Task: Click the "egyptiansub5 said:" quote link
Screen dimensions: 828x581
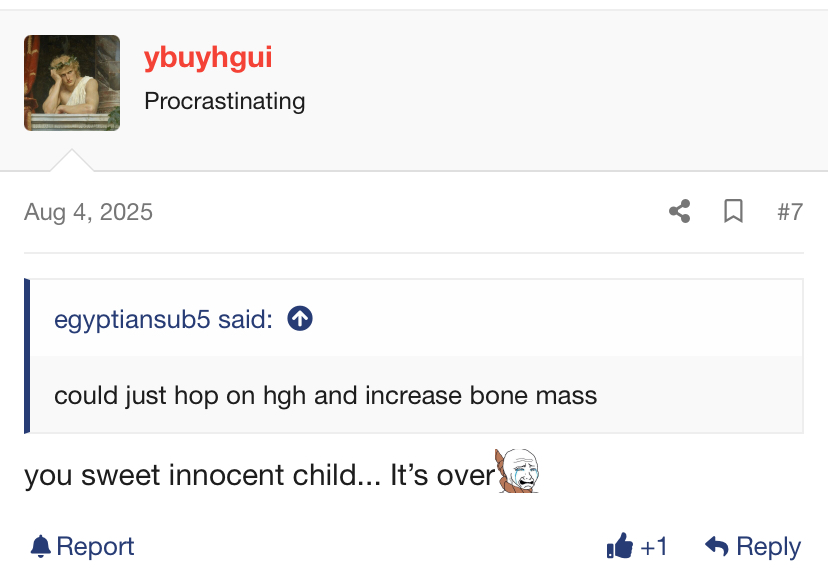Action: (x=163, y=319)
